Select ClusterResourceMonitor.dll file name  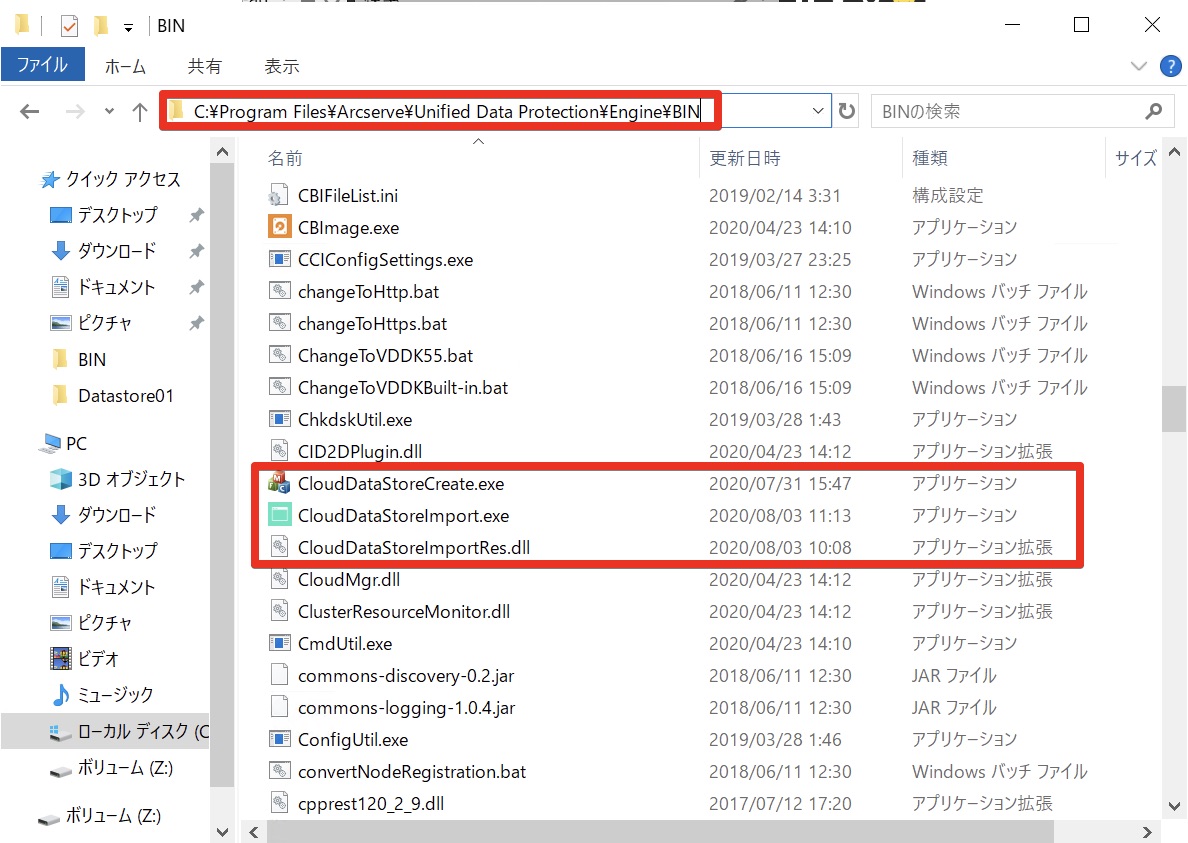click(x=404, y=612)
